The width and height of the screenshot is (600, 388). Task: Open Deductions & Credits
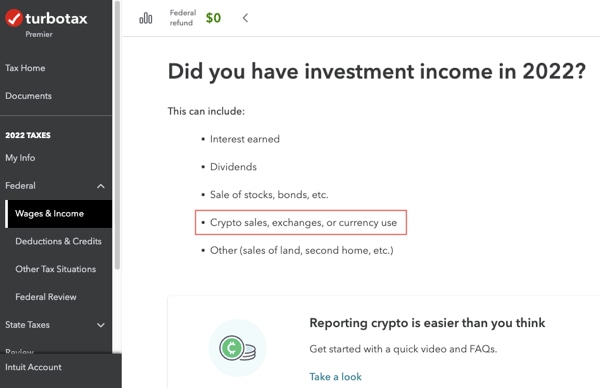pos(58,241)
